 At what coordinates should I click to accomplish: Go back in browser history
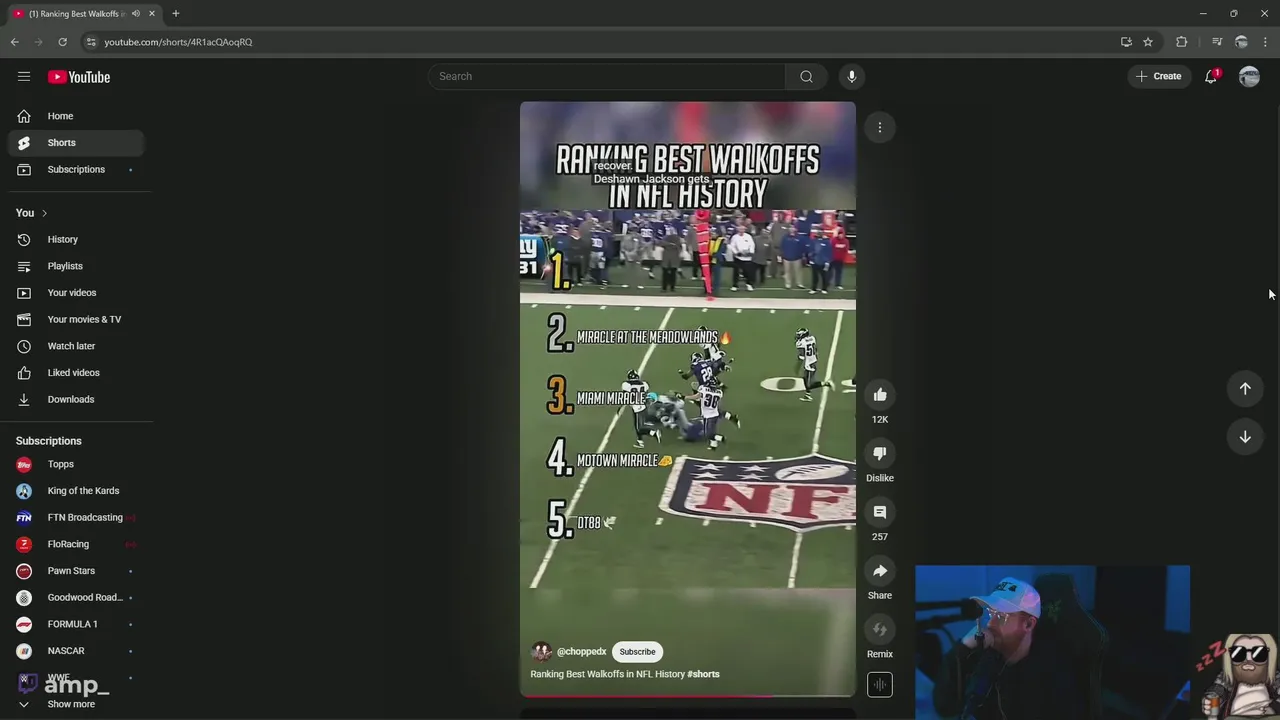(15, 42)
